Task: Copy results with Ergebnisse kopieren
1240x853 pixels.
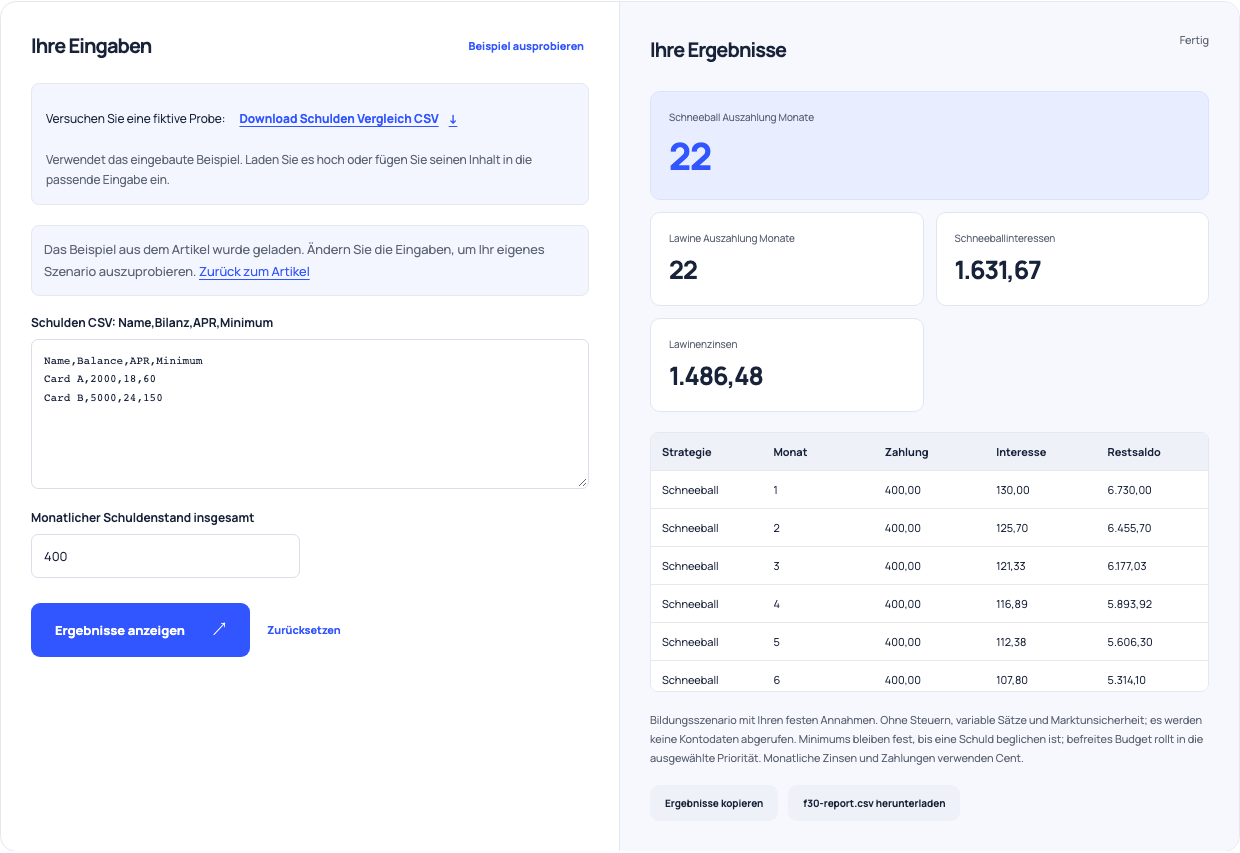Action: 714,803
